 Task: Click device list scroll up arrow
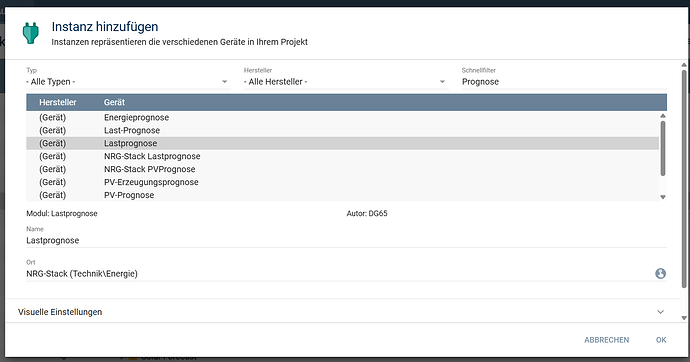[x=663, y=116]
